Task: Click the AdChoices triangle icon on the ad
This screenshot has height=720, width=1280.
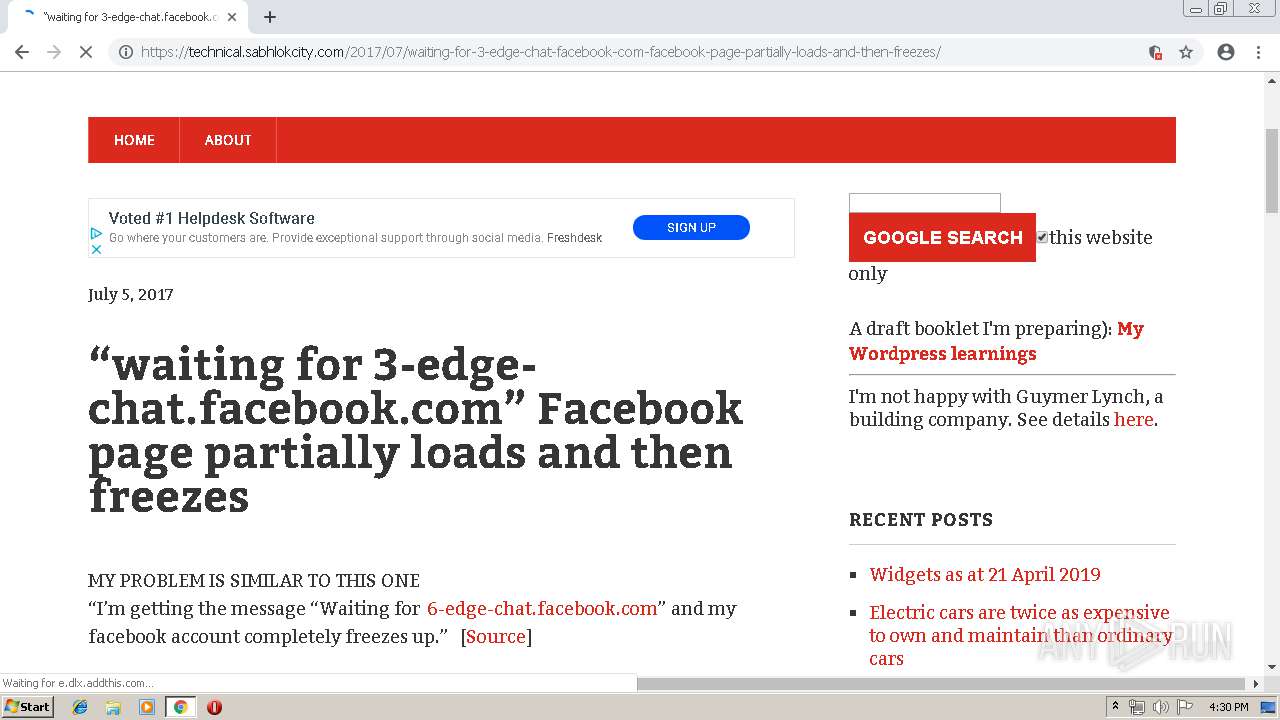Action: tap(96, 233)
